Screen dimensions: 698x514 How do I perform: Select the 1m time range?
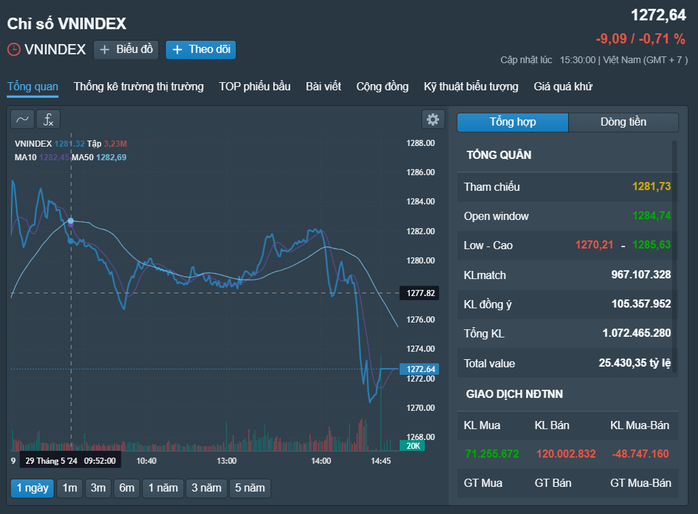[70, 488]
